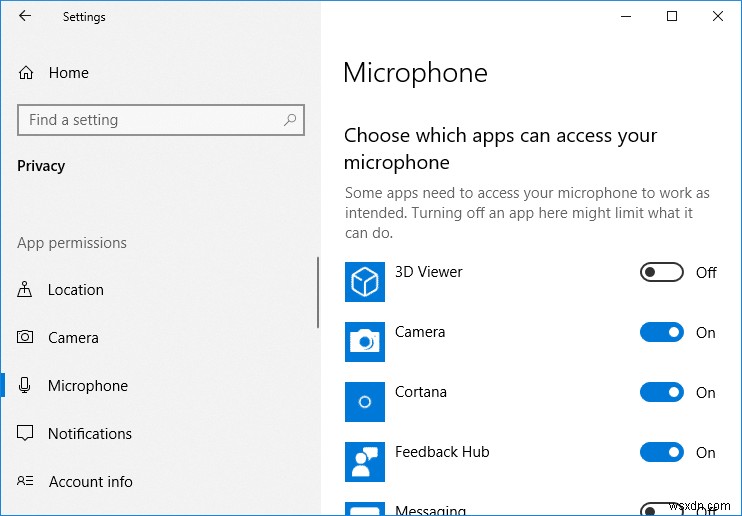
Task: Click the 3D Viewer app name
Action: point(428,272)
